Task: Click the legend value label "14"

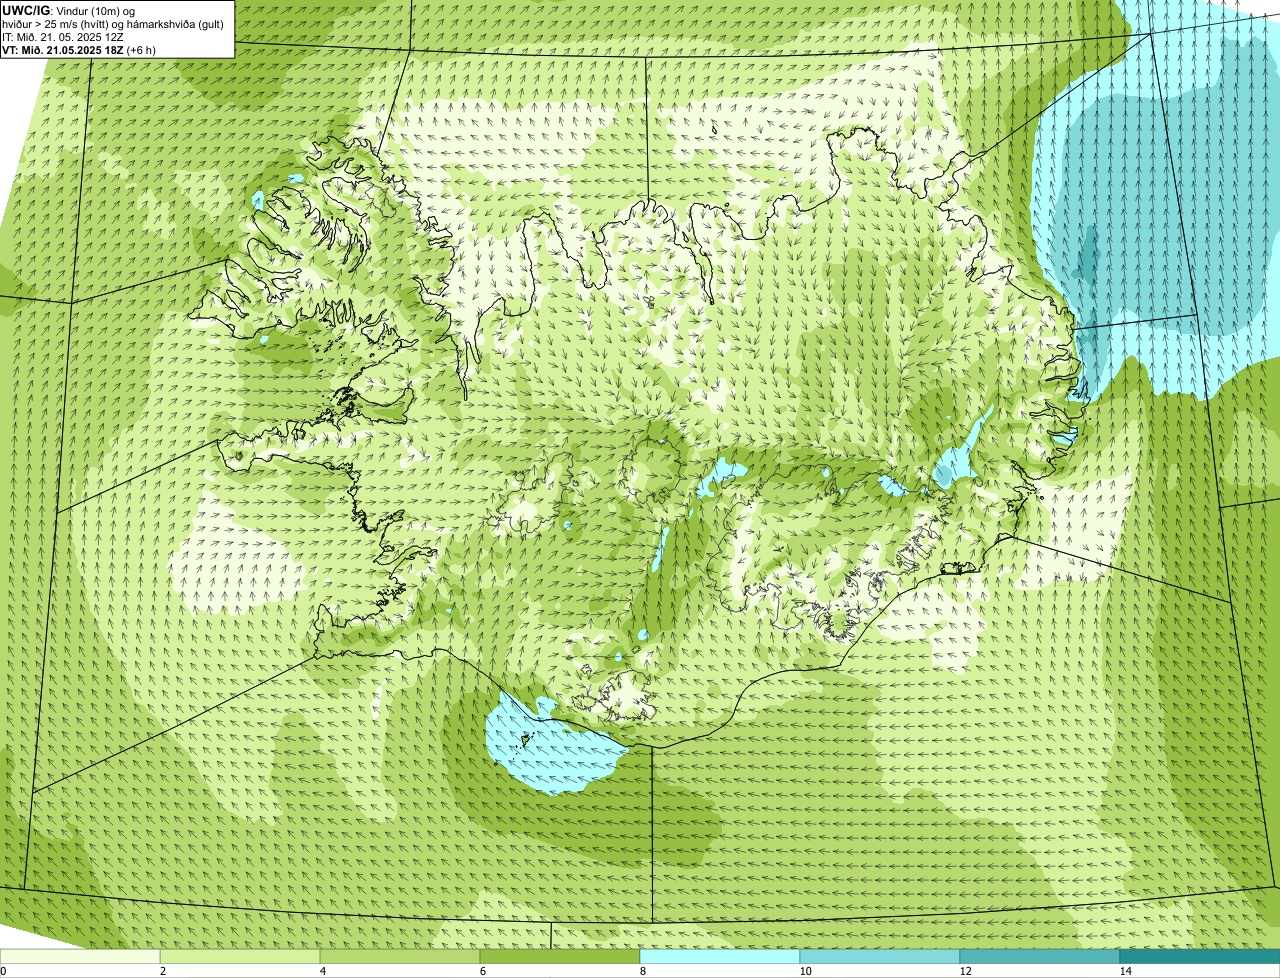Action: click(1125, 971)
